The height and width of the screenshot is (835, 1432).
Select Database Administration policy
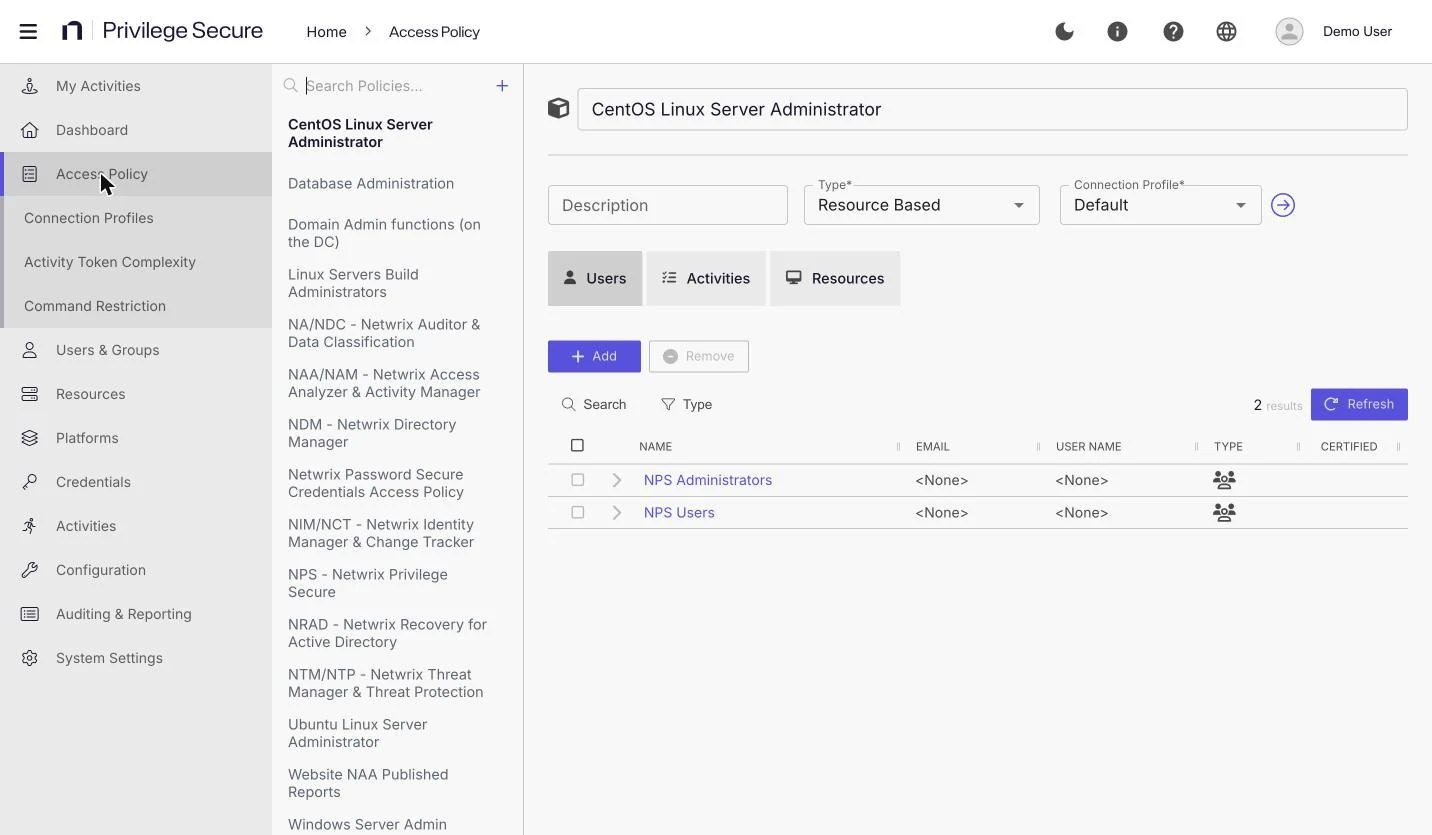point(371,184)
